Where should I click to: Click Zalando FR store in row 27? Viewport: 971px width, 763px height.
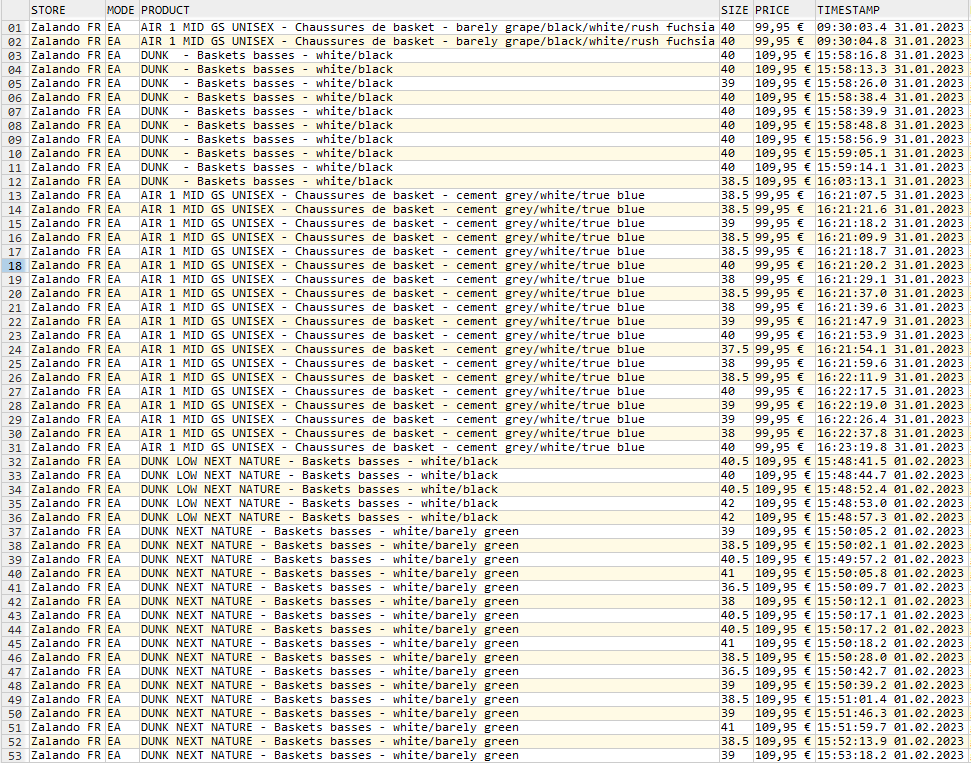(66, 391)
